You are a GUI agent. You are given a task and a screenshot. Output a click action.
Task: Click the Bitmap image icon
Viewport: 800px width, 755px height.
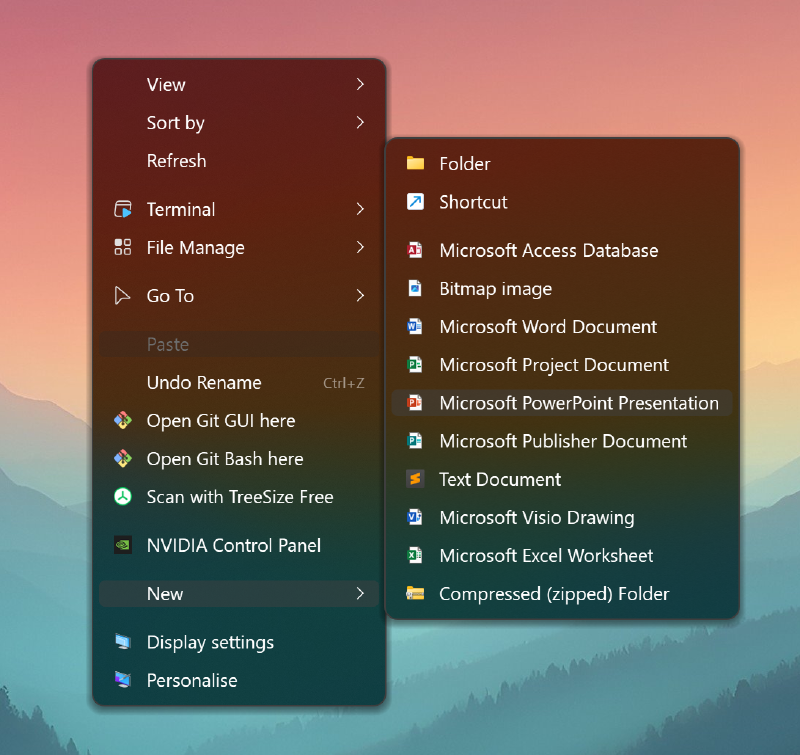click(x=415, y=289)
